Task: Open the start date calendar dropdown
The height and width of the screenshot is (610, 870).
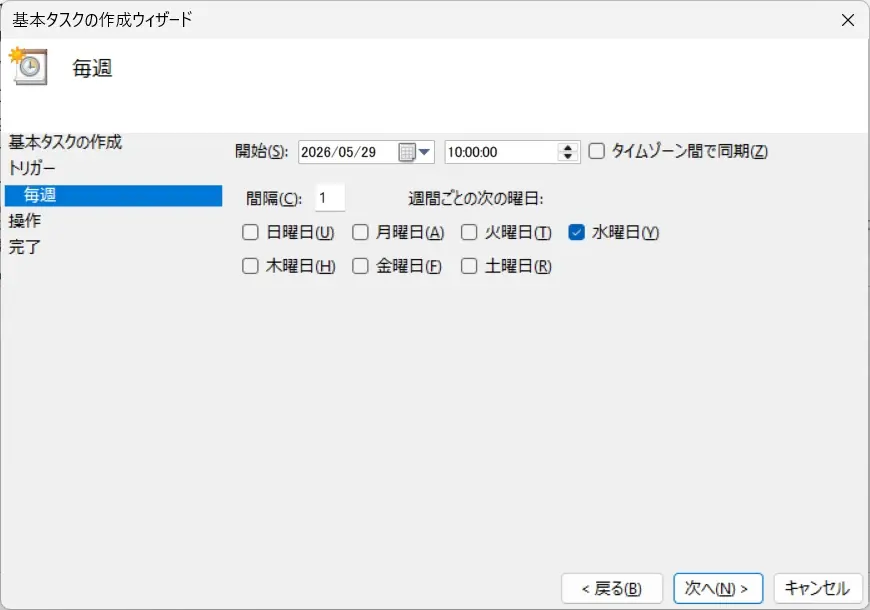Action: coord(424,152)
